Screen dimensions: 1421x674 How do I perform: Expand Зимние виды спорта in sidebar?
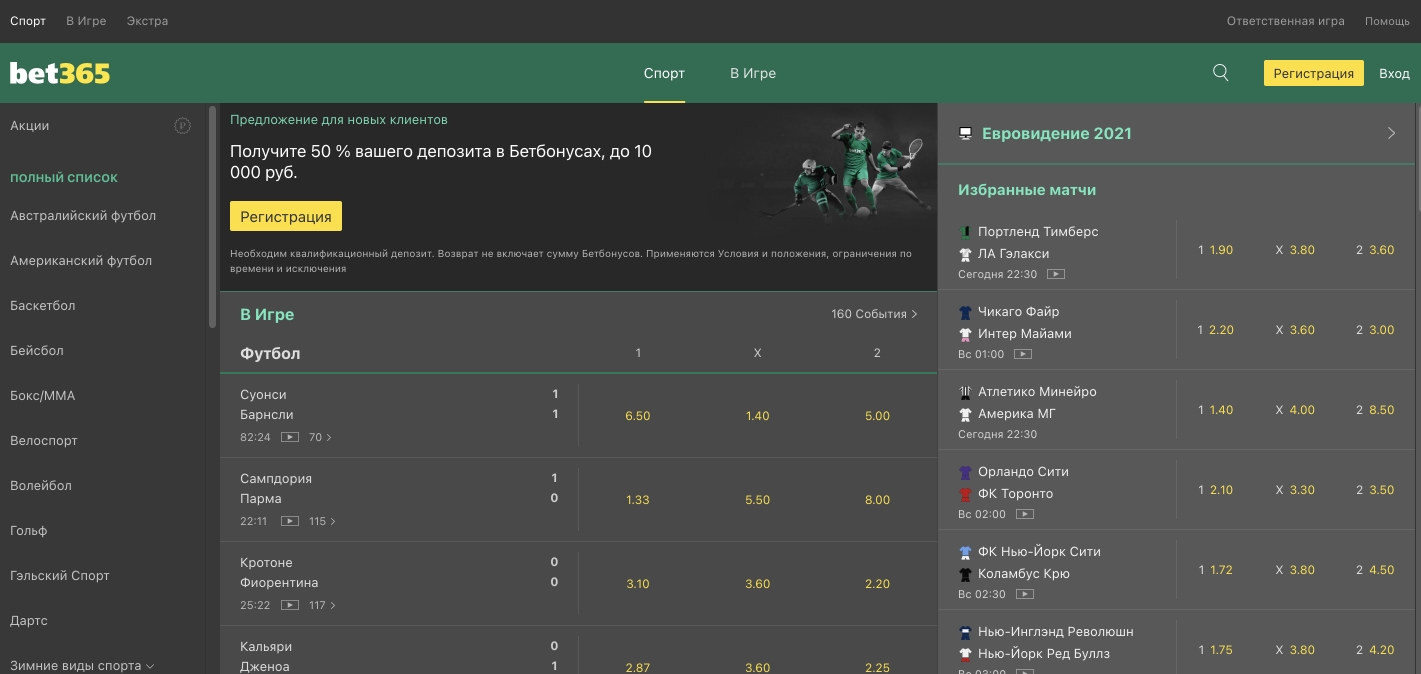coord(82,665)
